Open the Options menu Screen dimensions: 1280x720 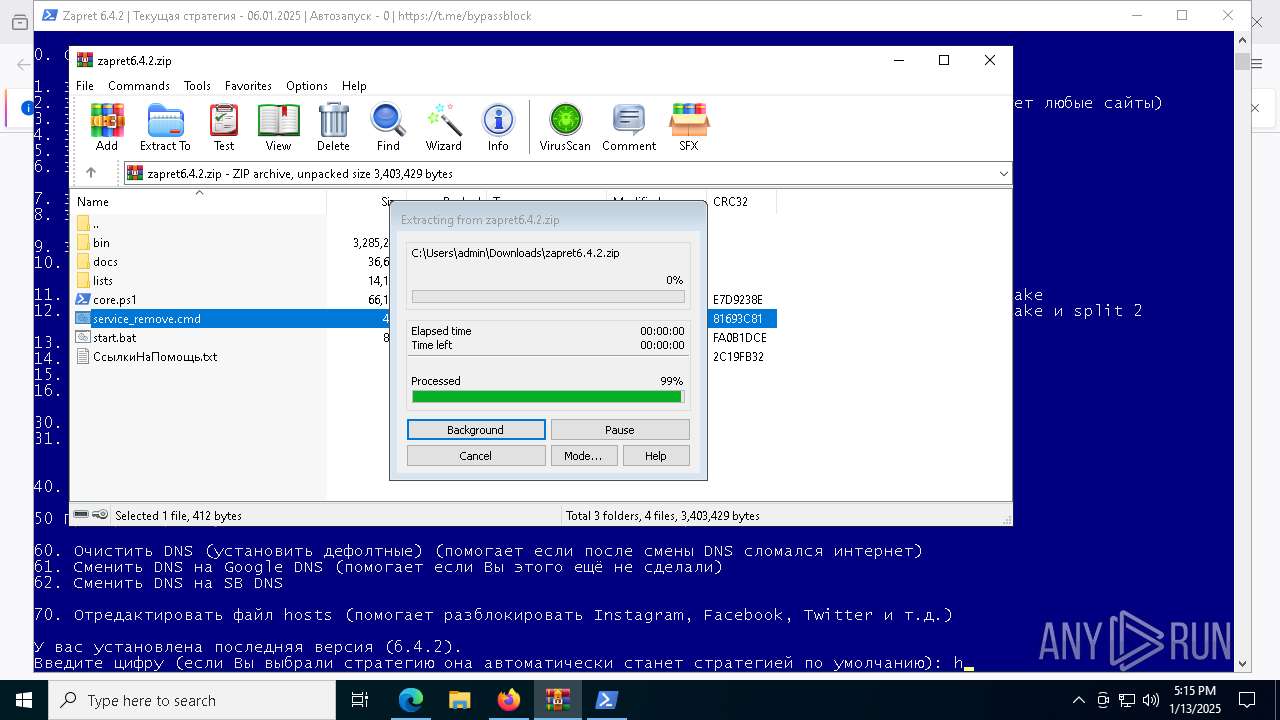click(307, 86)
